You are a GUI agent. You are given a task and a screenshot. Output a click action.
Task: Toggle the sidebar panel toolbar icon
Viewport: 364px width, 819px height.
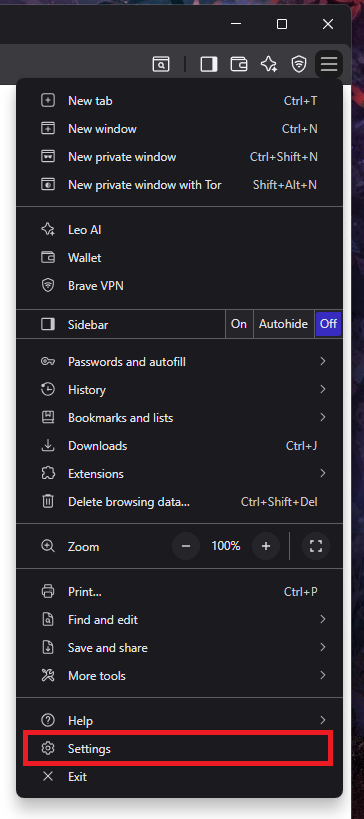click(x=208, y=64)
